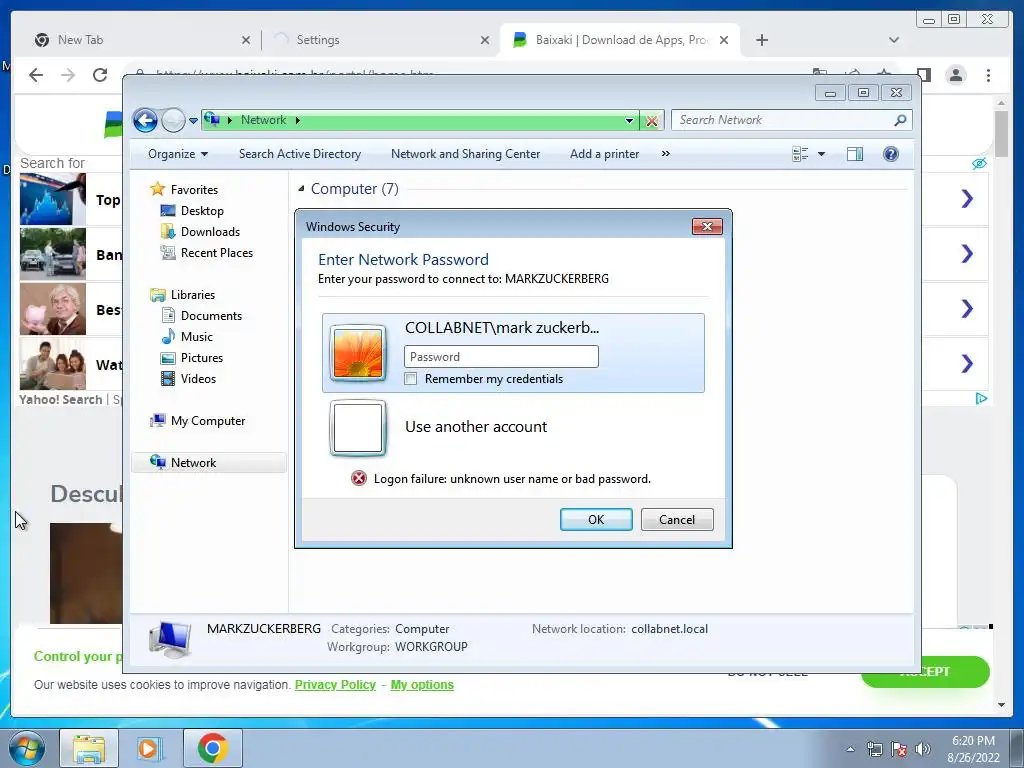The image size is (1024, 768).
Task: Open Desktop in Favorites
Action: click(x=202, y=211)
